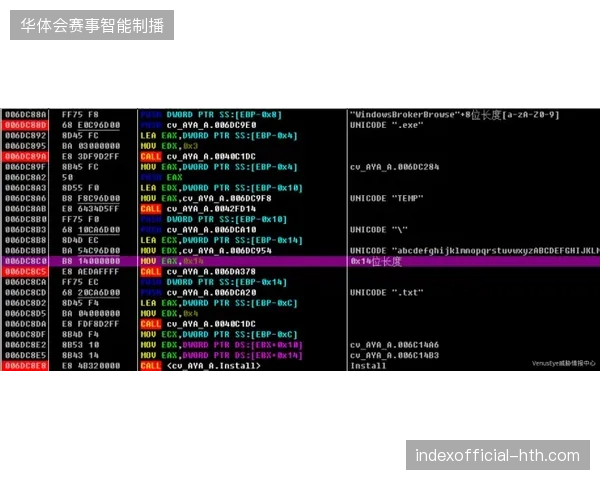Image resolution: width=600 pixels, height=480 pixels.
Task: Select instruction MOV EAX,cv_AYA_A.006DC9F8
Action: (x=206, y=198)
